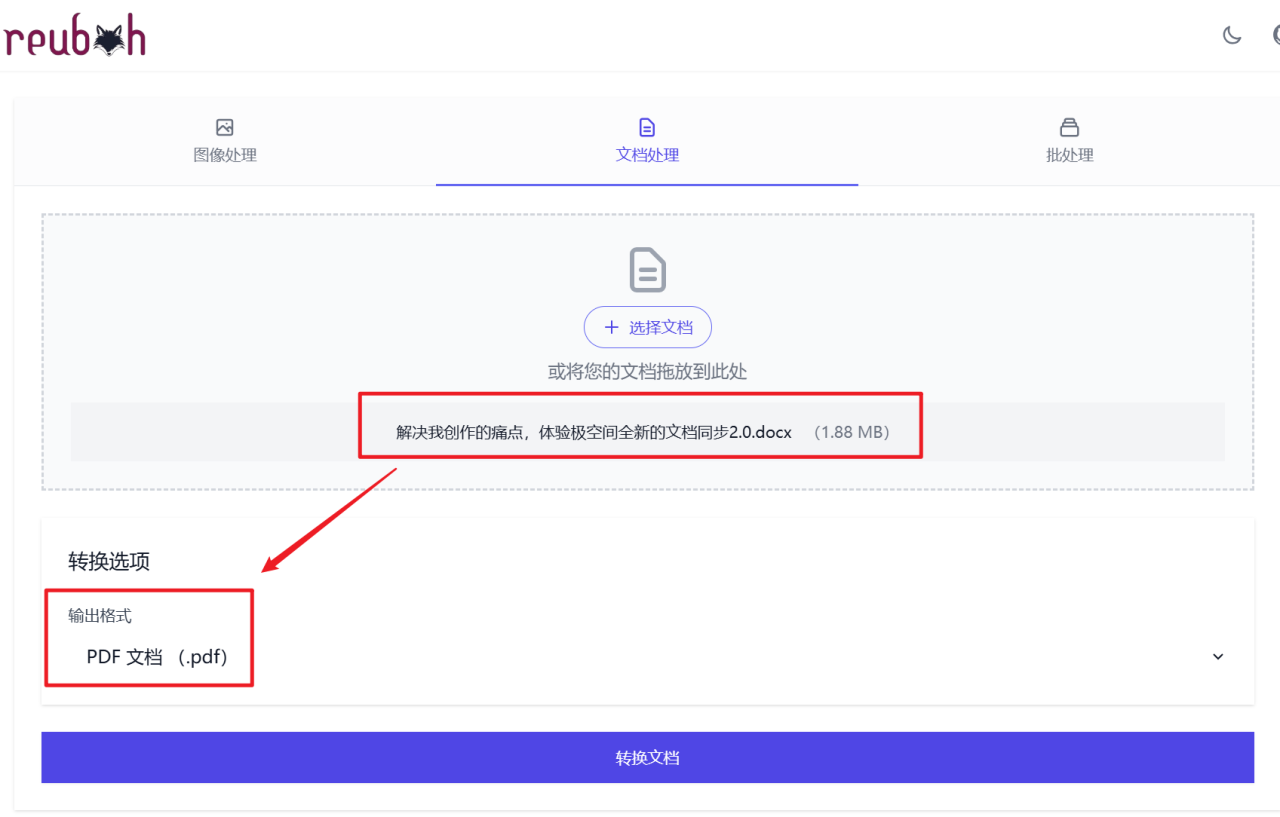This screenshot has height=817, width=1280.
Task: Click the 选择文档 upload button
Action: [647, 326]
